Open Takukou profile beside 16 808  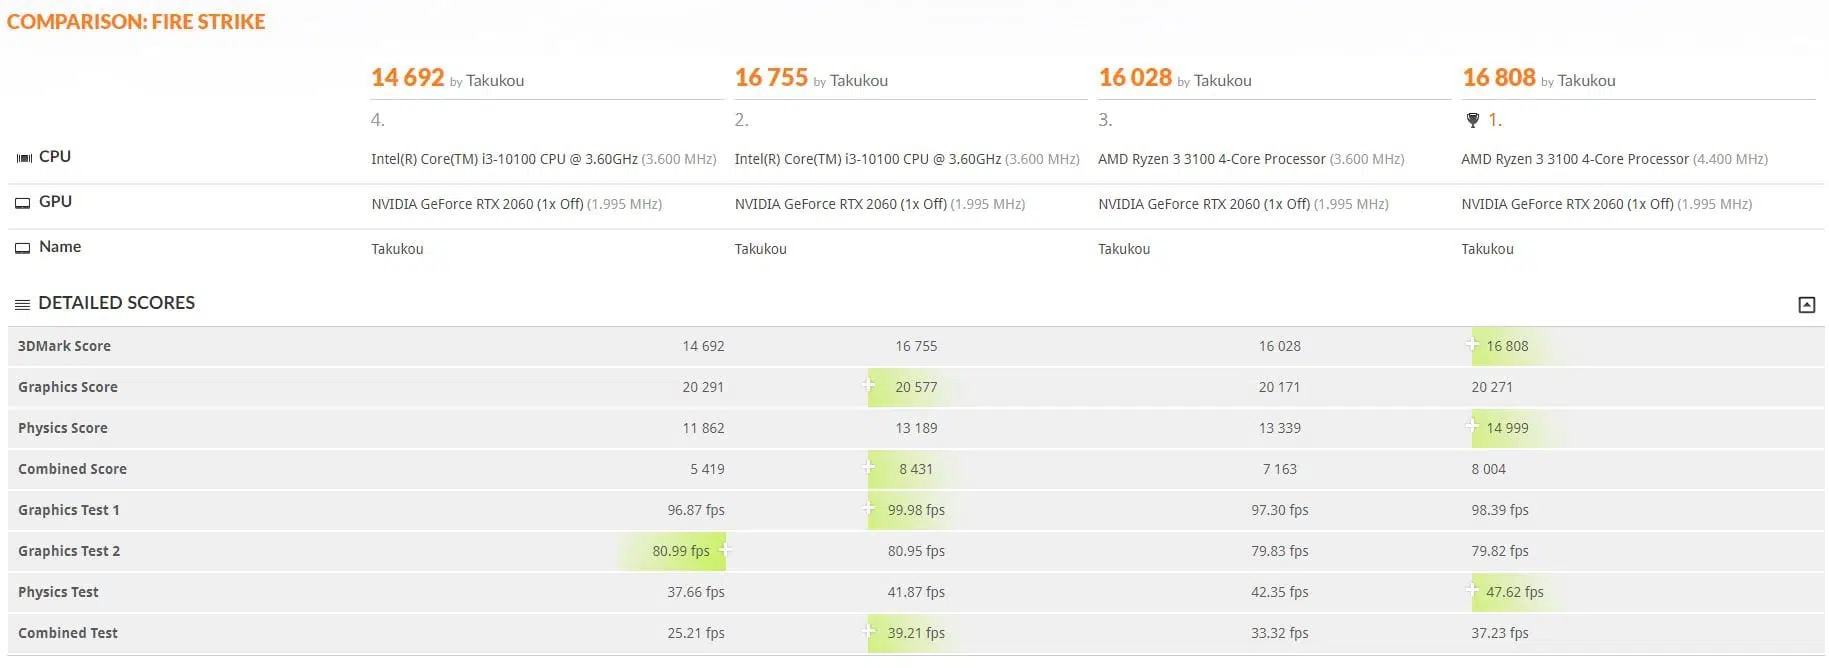tap(1586, 81)
